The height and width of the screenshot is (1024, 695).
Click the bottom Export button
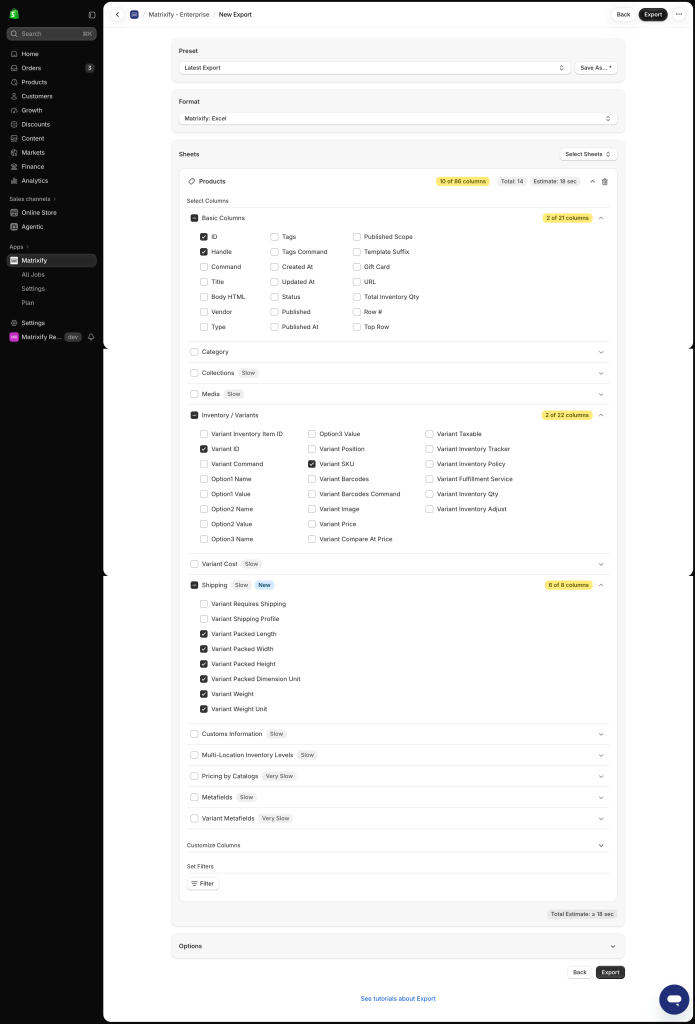tap(610, 972)
